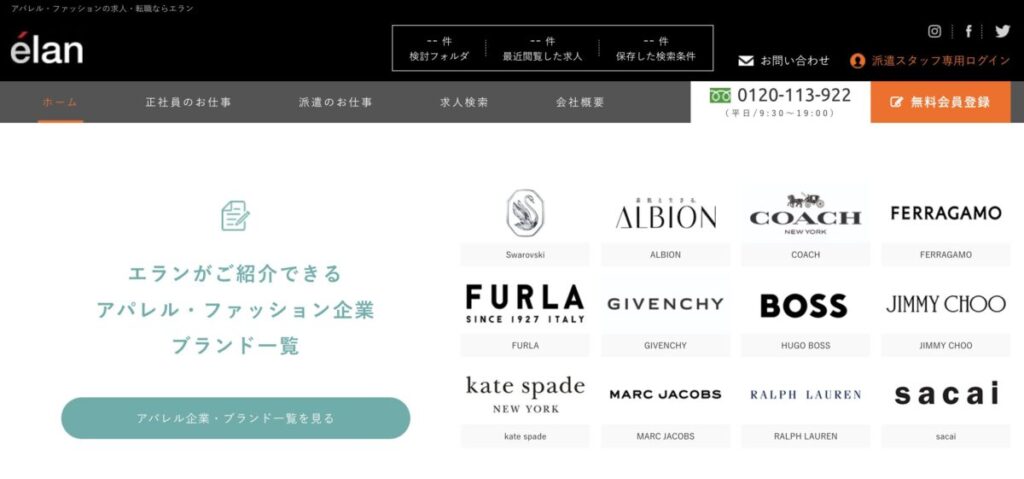Click the Swarovski swan logo
This screenshot has height=479, width=1024.
pyautogui.click(x=525, y=212)
